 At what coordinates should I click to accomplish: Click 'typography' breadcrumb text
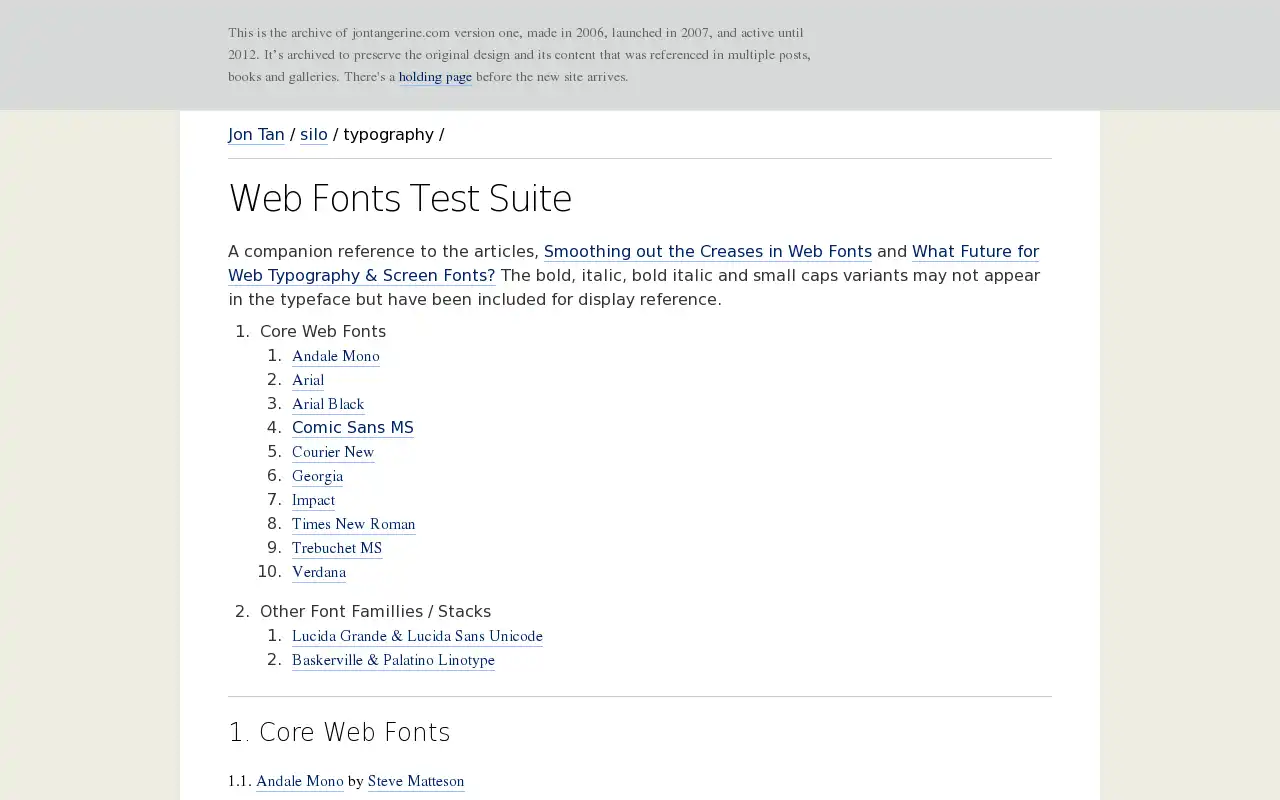[x=388, y=134]
